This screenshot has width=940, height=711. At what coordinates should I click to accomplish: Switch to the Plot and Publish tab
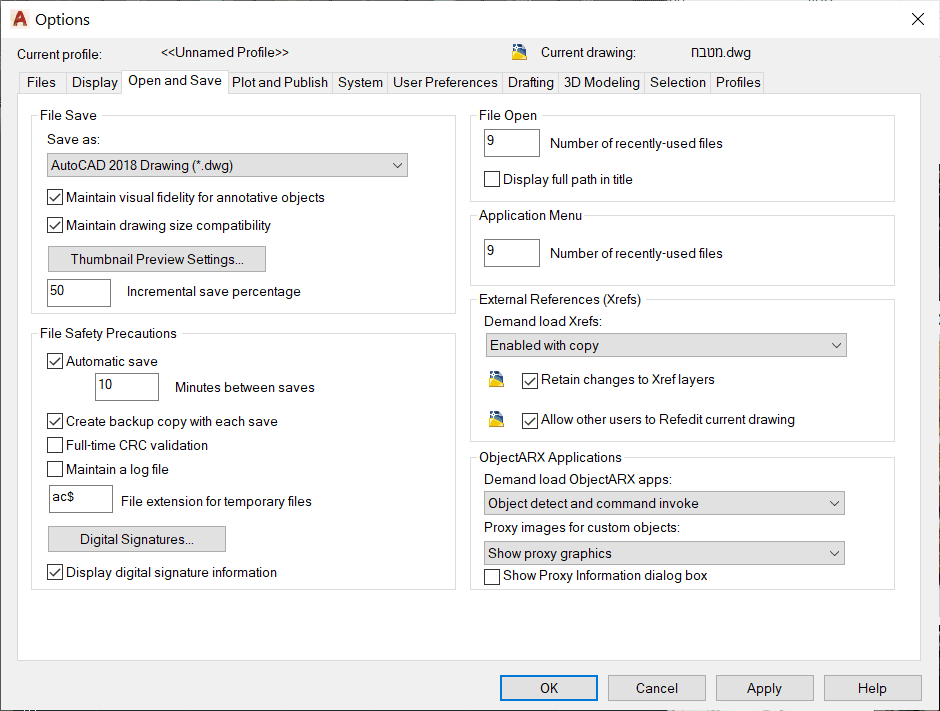click(280, 82)
